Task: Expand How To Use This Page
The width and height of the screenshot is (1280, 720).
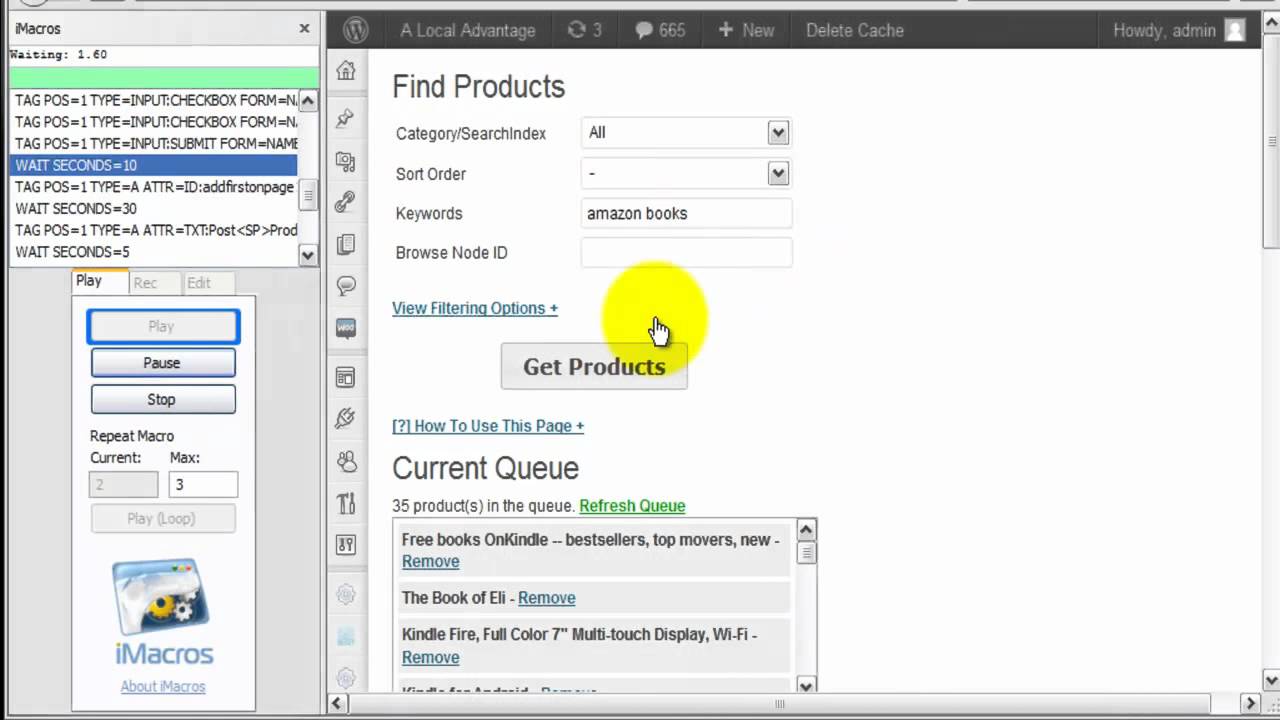Action: pyautogui.click(x=488, y=426)
